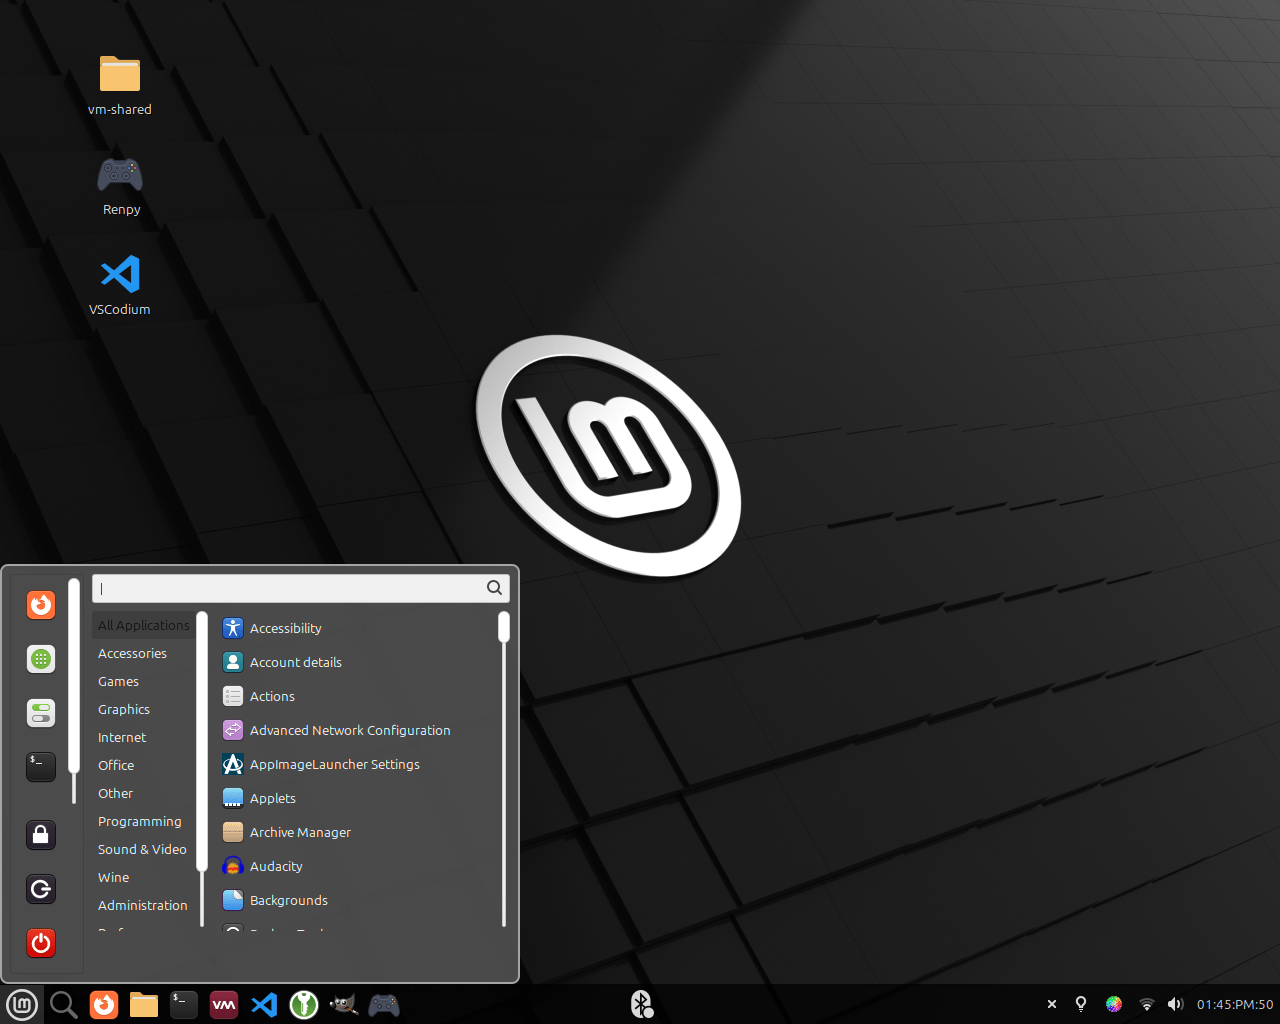The image size is (1280, 1024).
Task: Open the volume sound applet
Action: (1176, 1004)
